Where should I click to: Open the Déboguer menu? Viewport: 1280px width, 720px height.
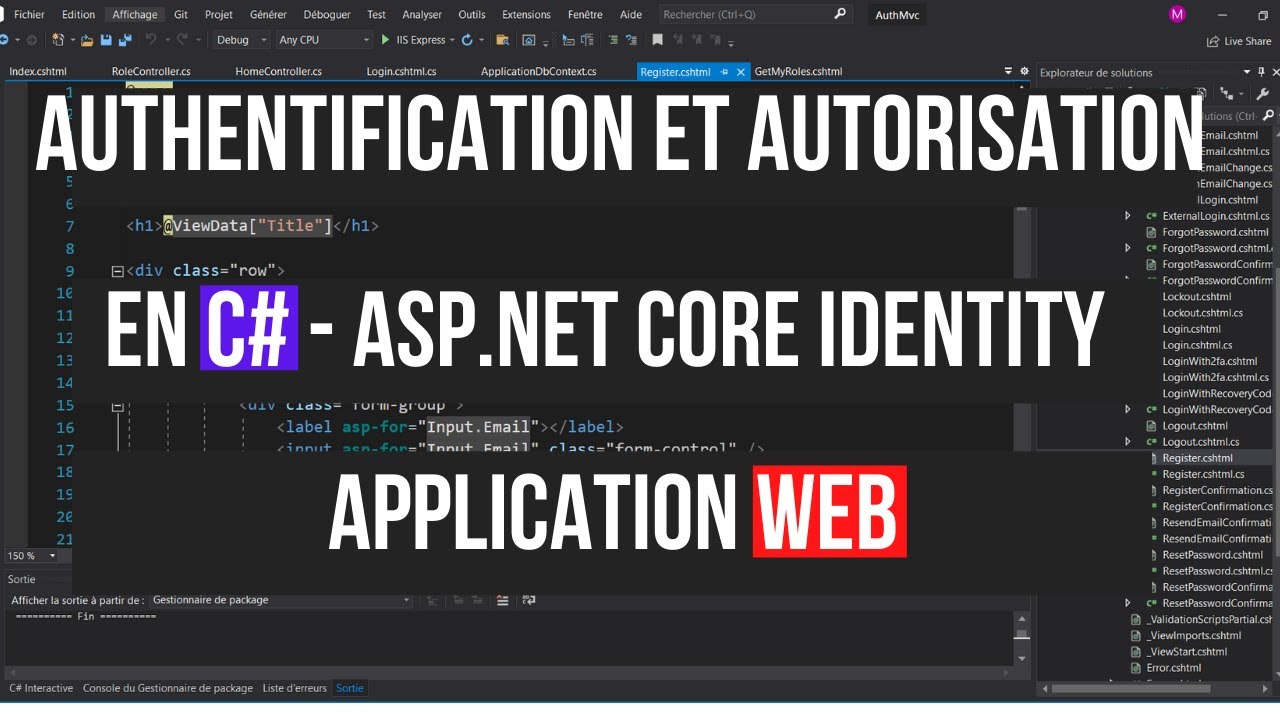[328, 15]
